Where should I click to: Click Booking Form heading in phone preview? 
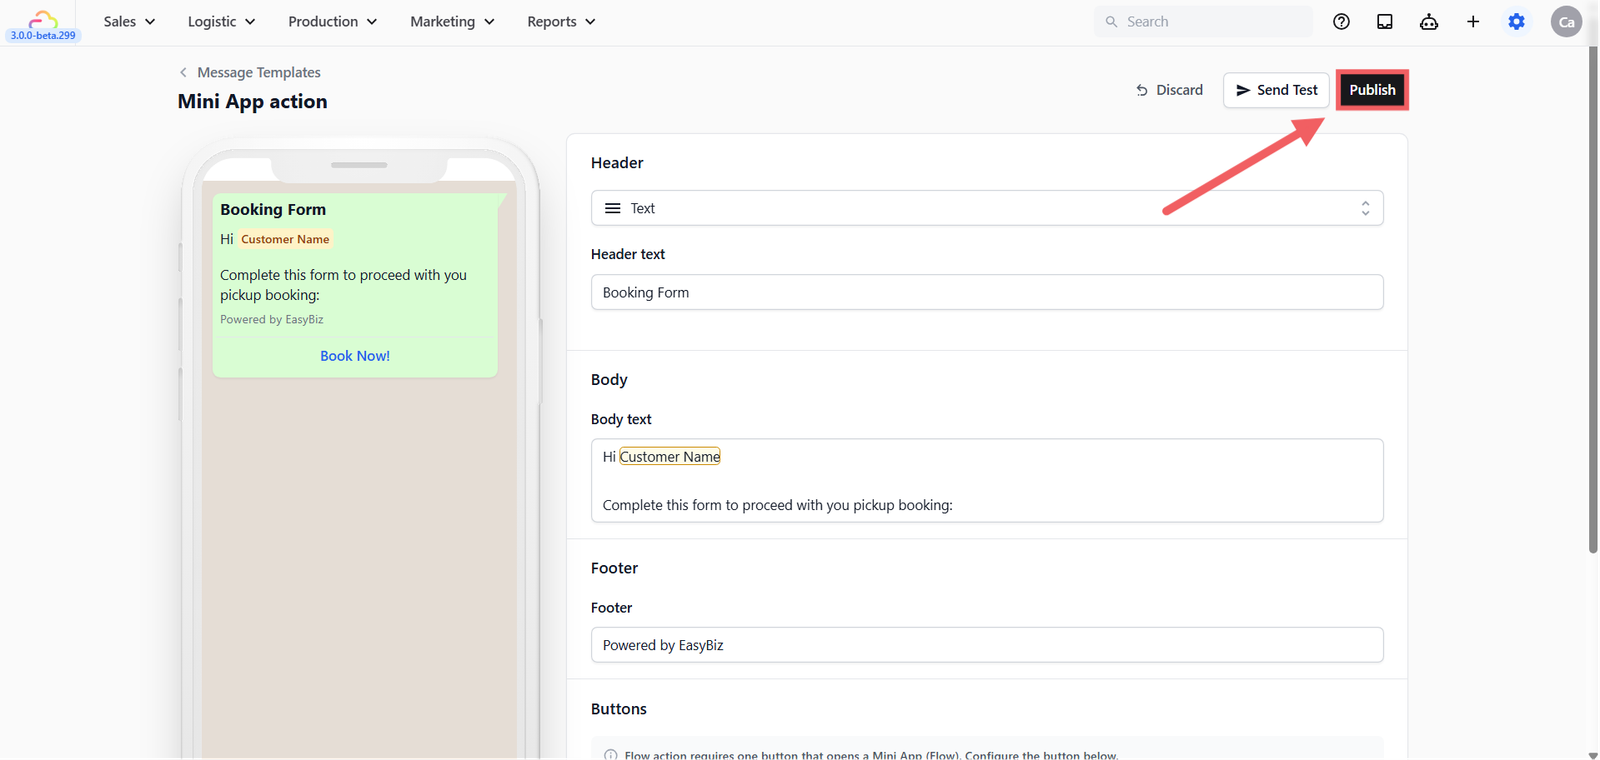273,209
